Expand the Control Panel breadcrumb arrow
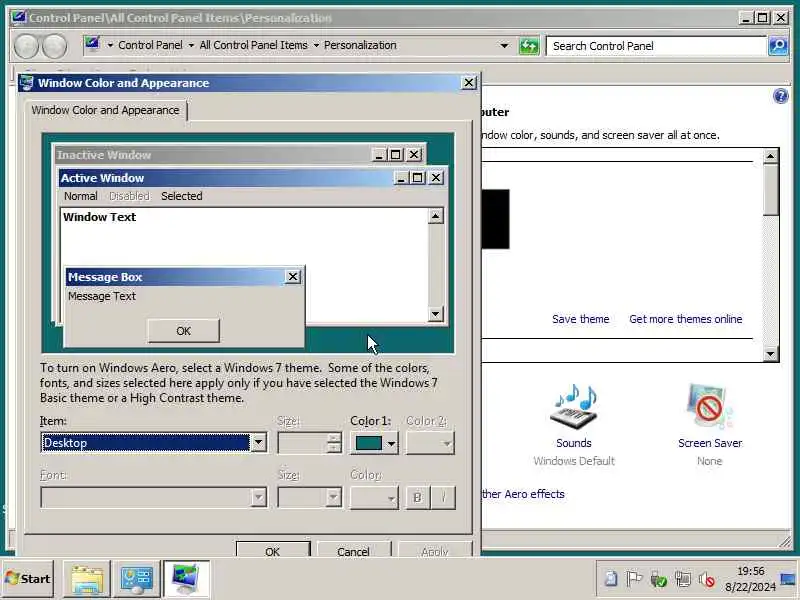Screen dimensions: 800x600 click(x=191, y=45)
